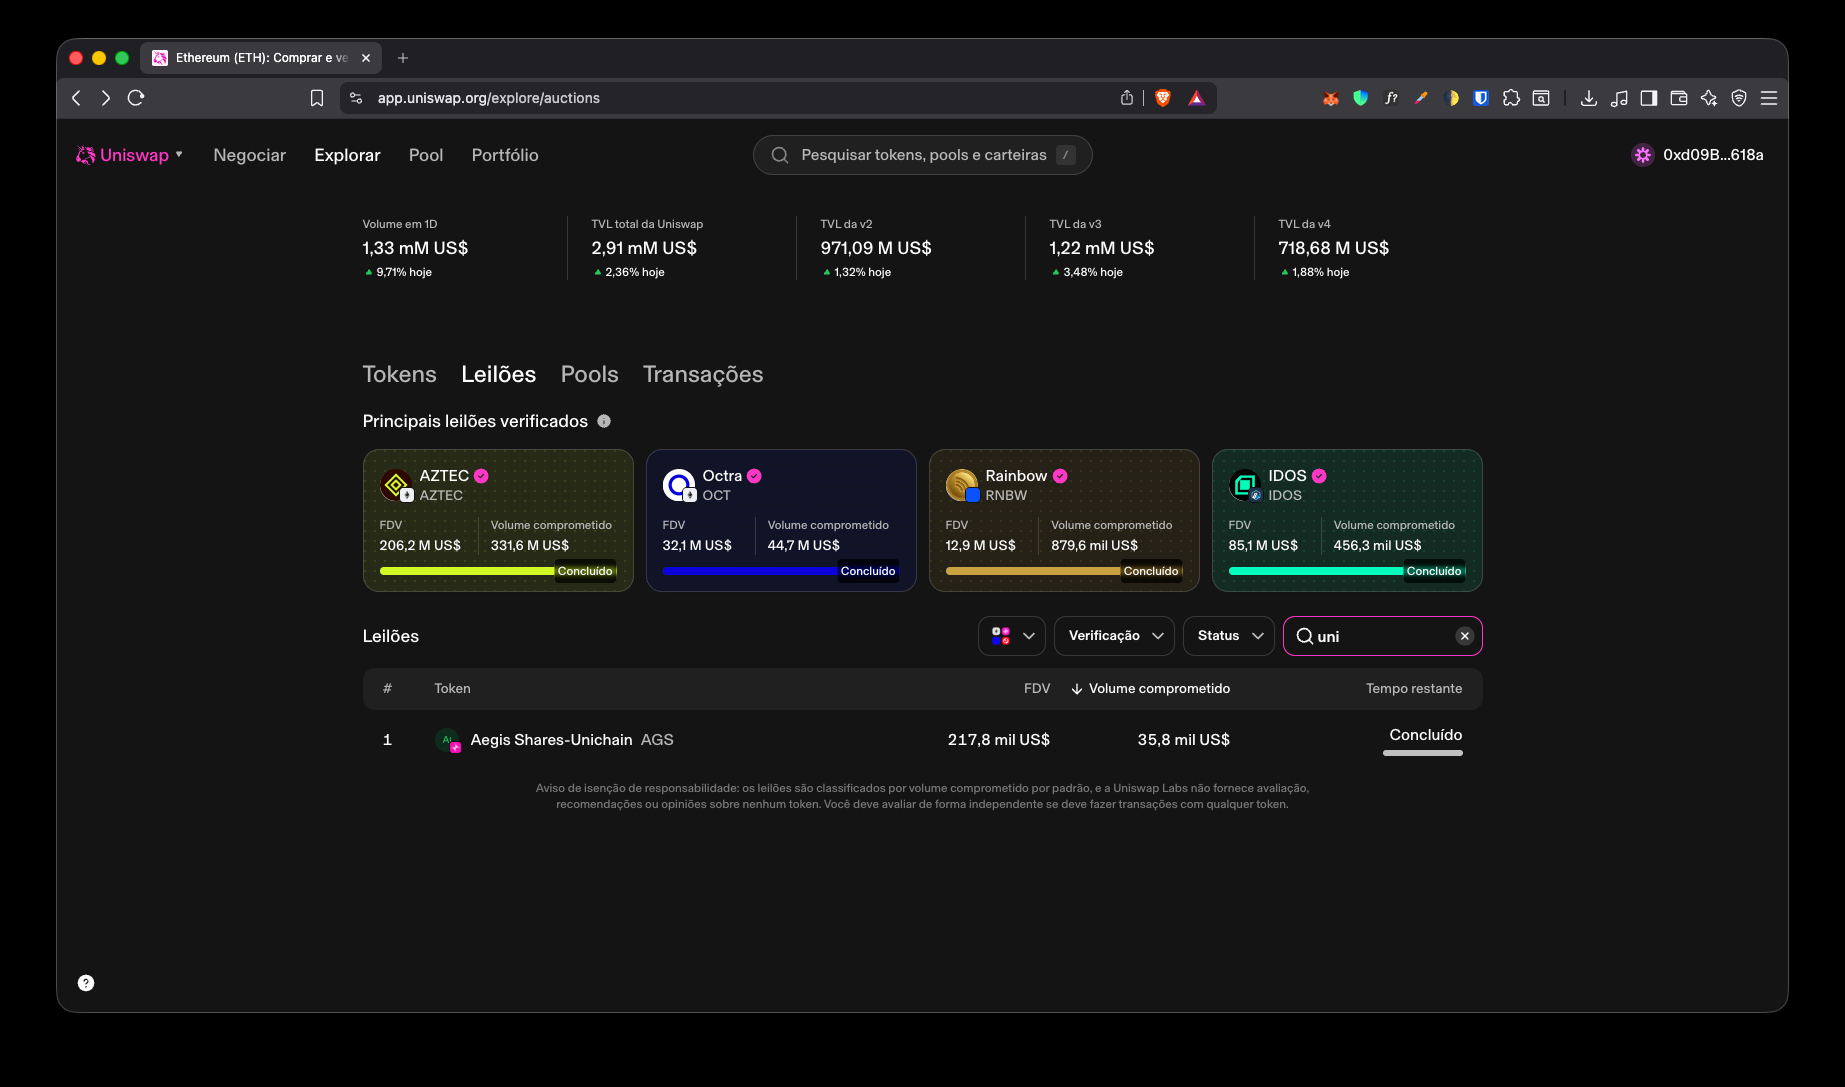Screen dimensions: 1845x1087
Task: Open the Portfólio menu
Action: pos(505,155)
